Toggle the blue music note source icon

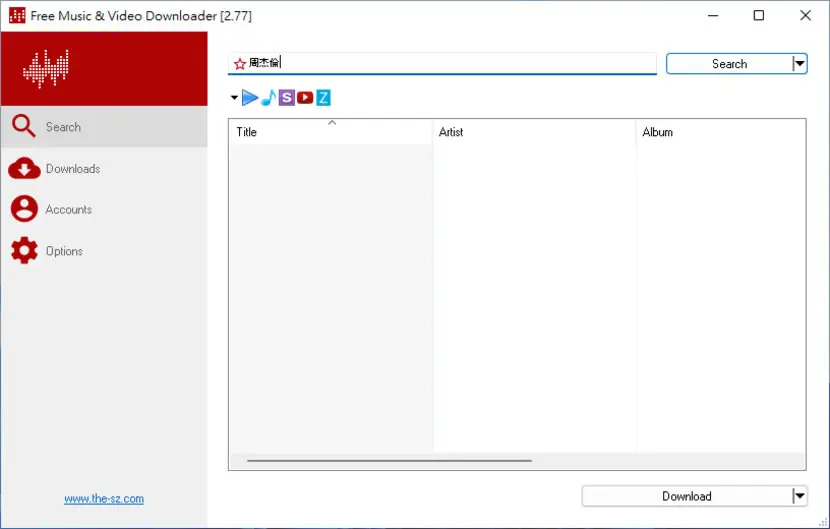(x=269, y=97)
